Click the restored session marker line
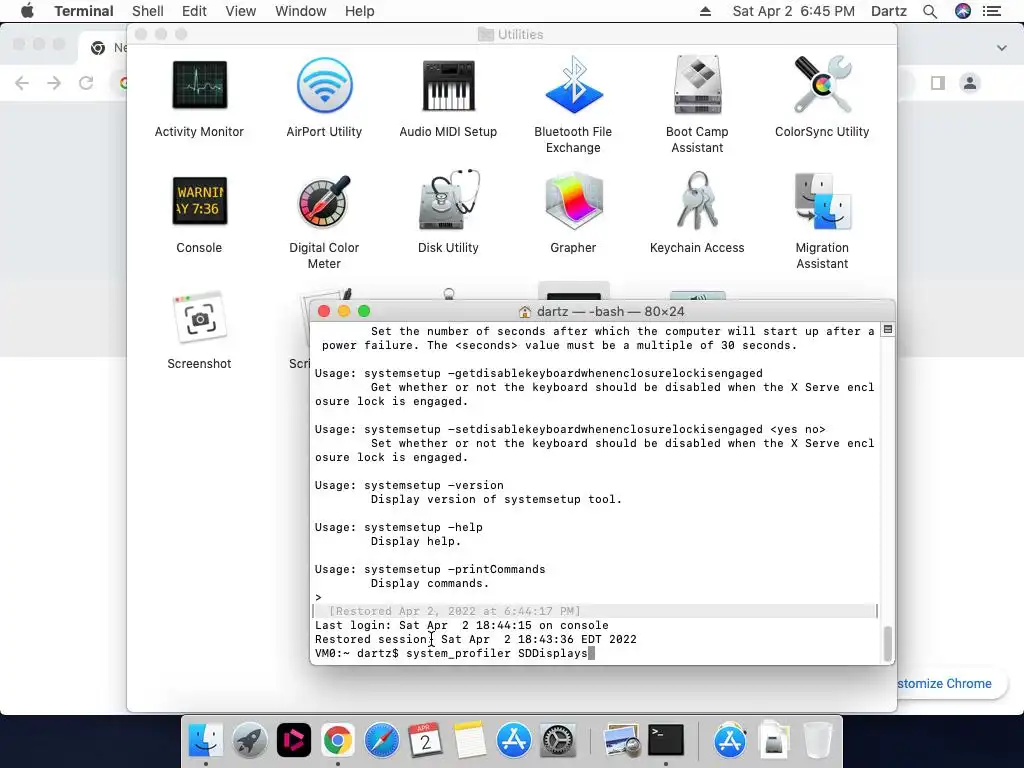Screen dimensions: 1024x768 pyautogui.click(x=594, y=611)
